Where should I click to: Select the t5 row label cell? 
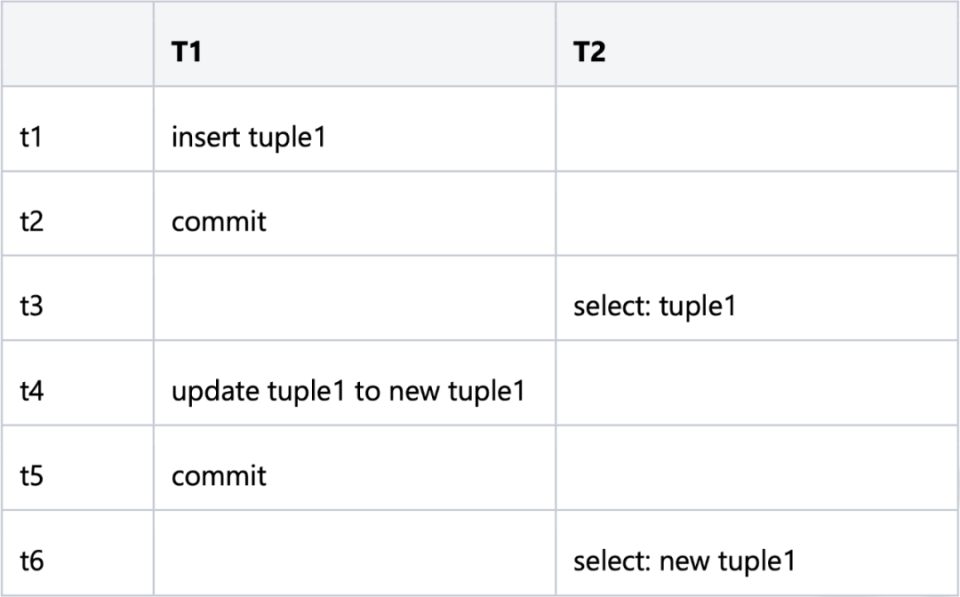[32, 476]
